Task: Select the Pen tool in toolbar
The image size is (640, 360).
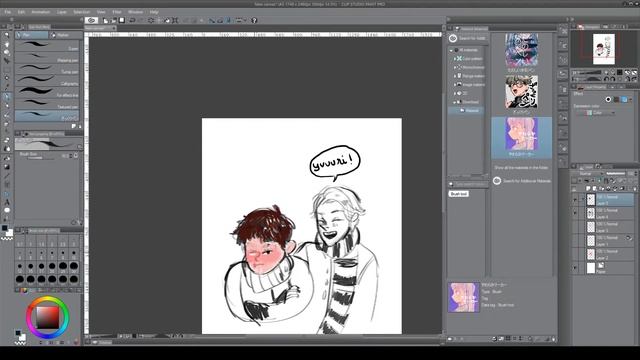Action: 7,97
